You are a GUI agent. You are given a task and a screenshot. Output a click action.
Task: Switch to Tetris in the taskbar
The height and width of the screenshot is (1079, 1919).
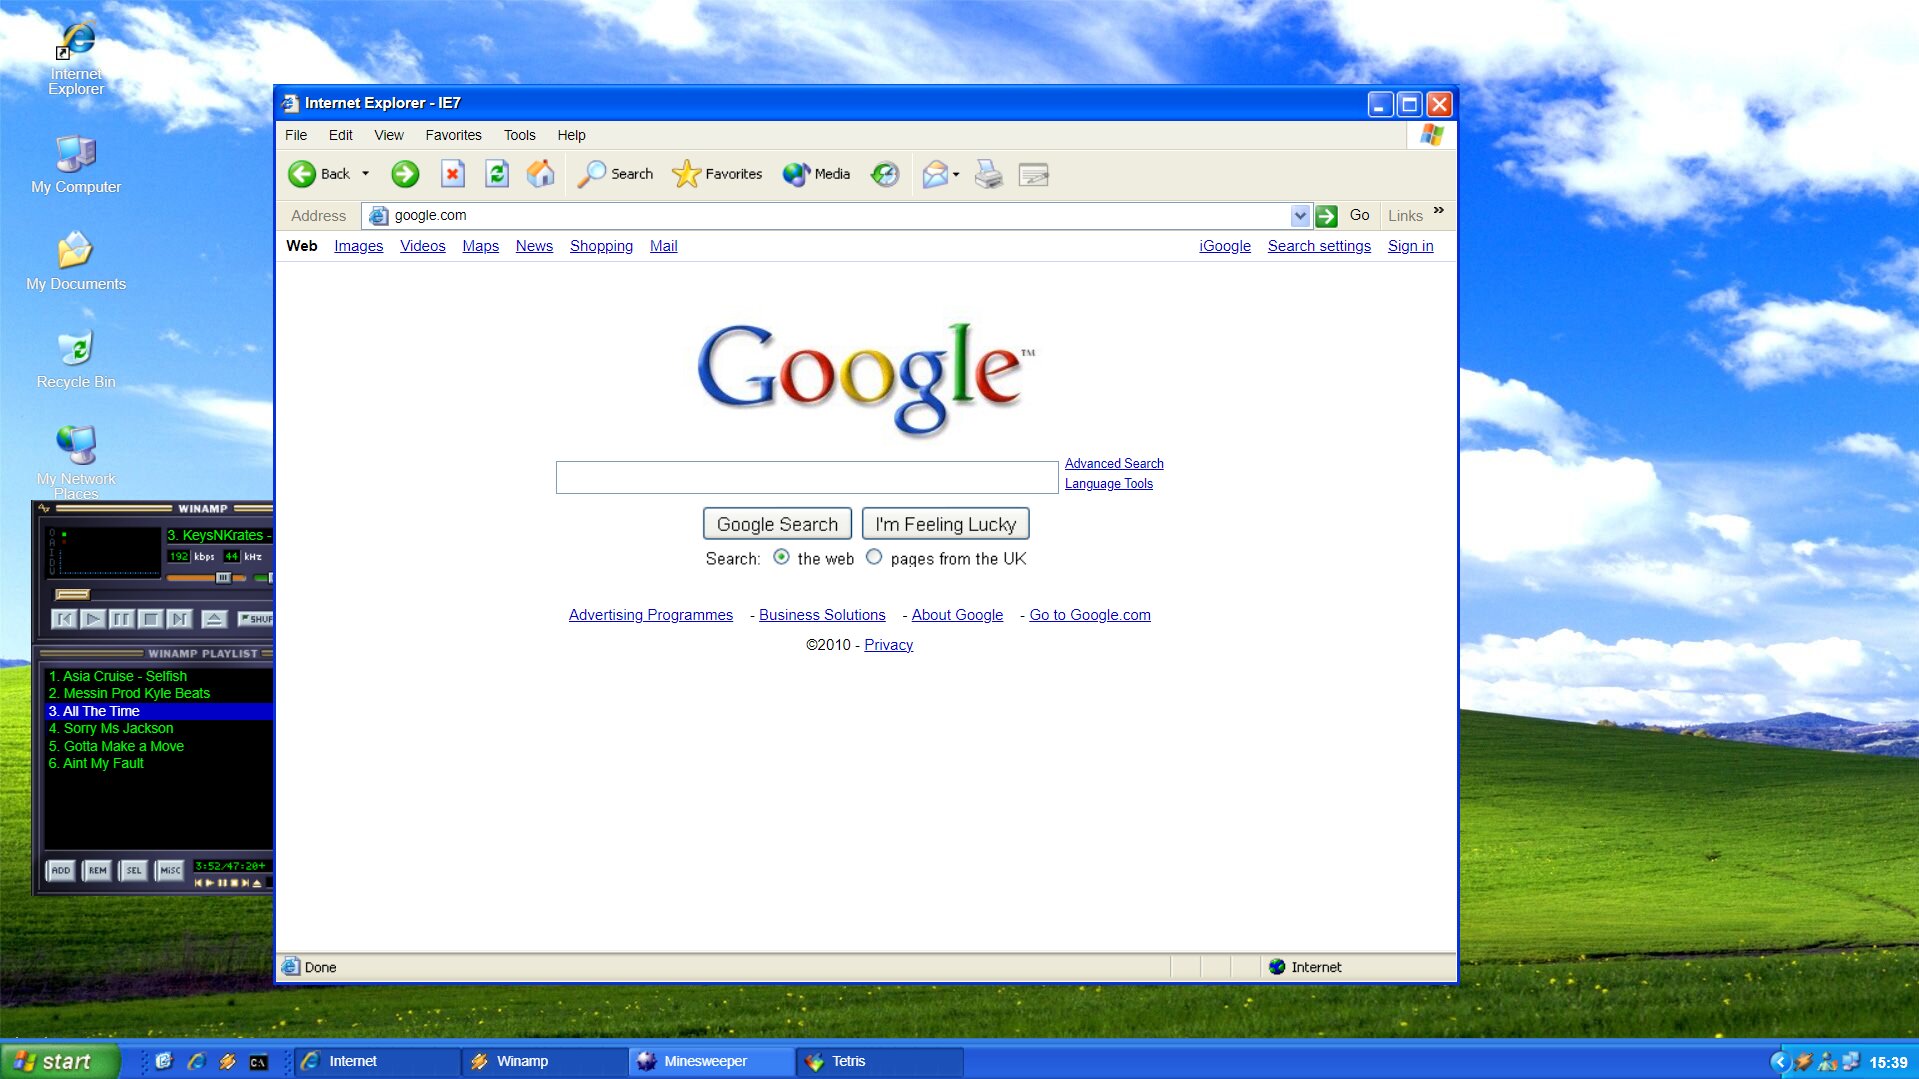coord(880,1061)
